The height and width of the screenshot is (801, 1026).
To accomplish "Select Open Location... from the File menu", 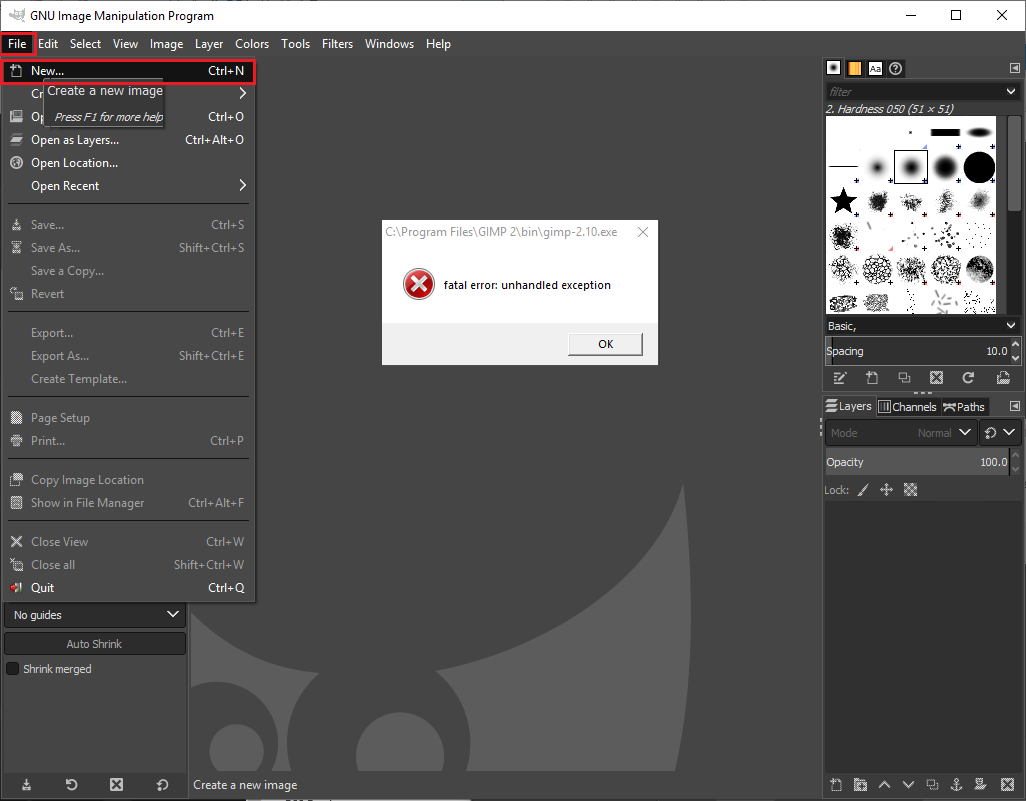I will (x=129, y=163).
